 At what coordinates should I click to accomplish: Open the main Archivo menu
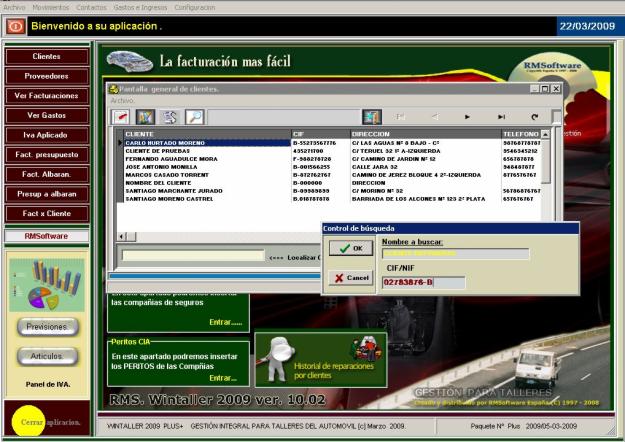[14, 7]
